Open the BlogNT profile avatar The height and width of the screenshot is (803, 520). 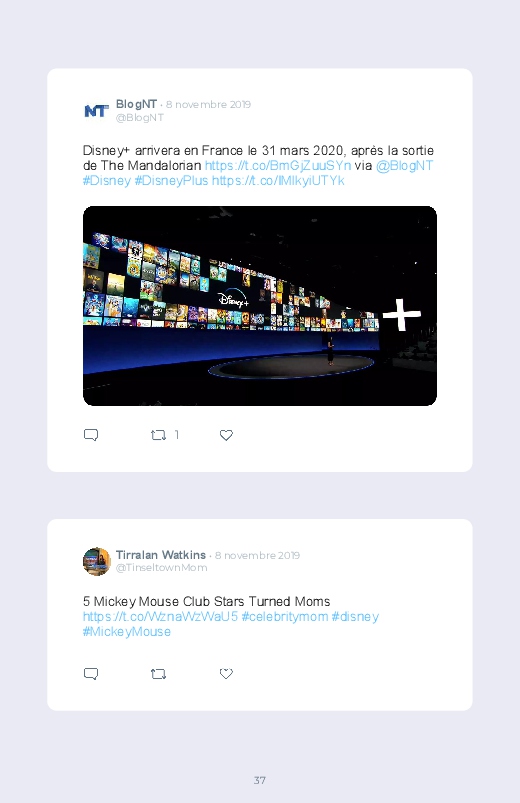pyautogui.click(x=96, y=110)
